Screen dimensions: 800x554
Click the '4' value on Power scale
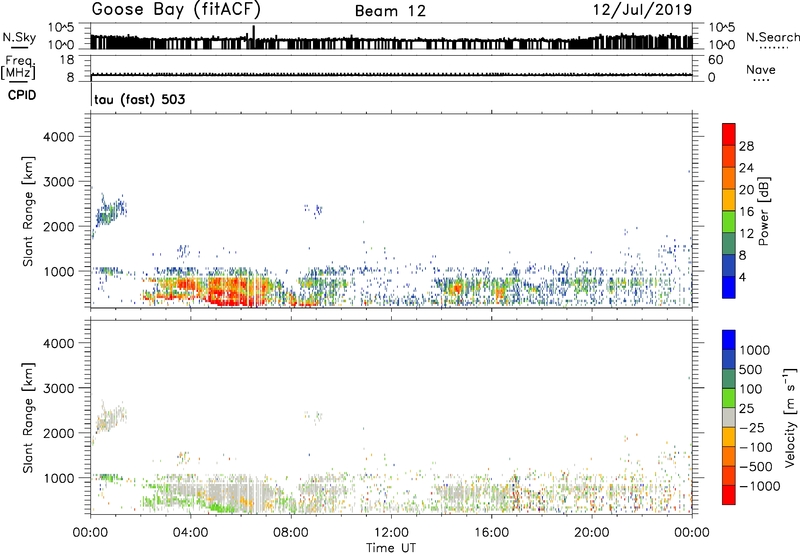click(x=743, y=277)
